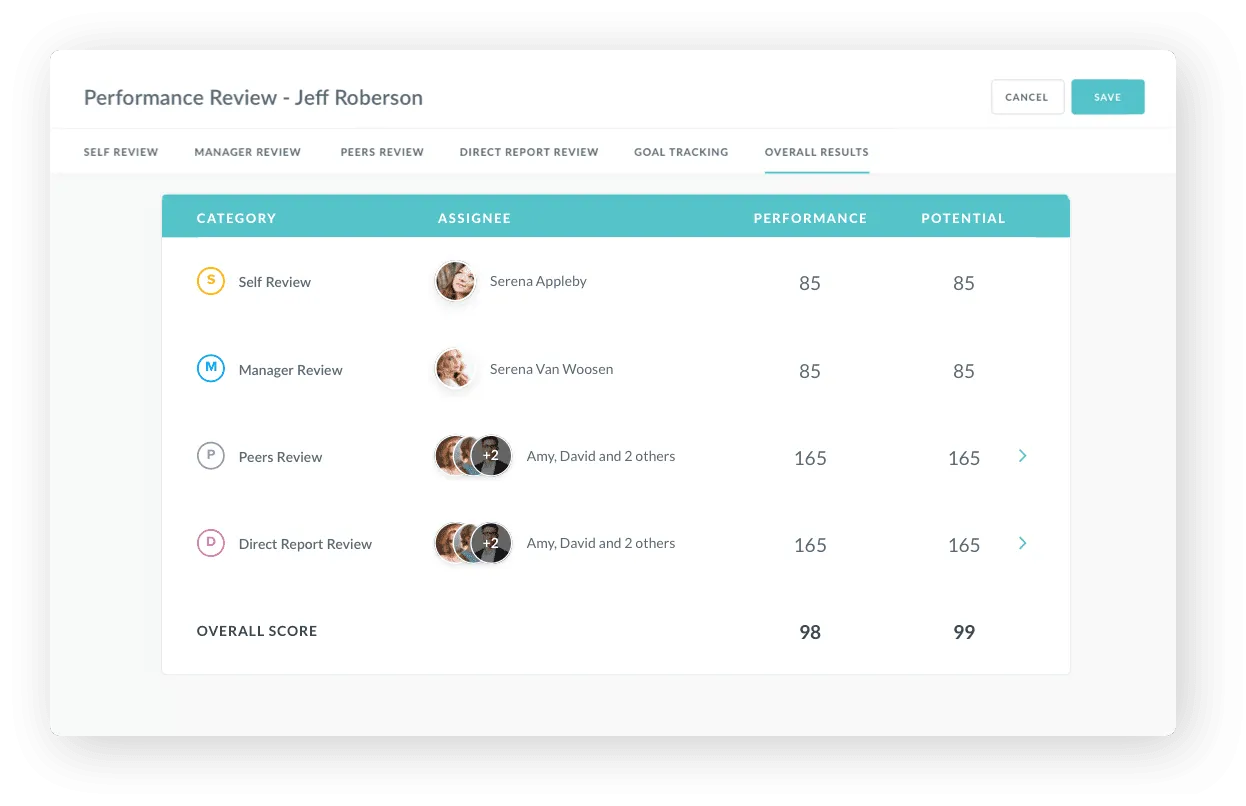Click the gray P Peers Review icon

[x=210, y=456]
